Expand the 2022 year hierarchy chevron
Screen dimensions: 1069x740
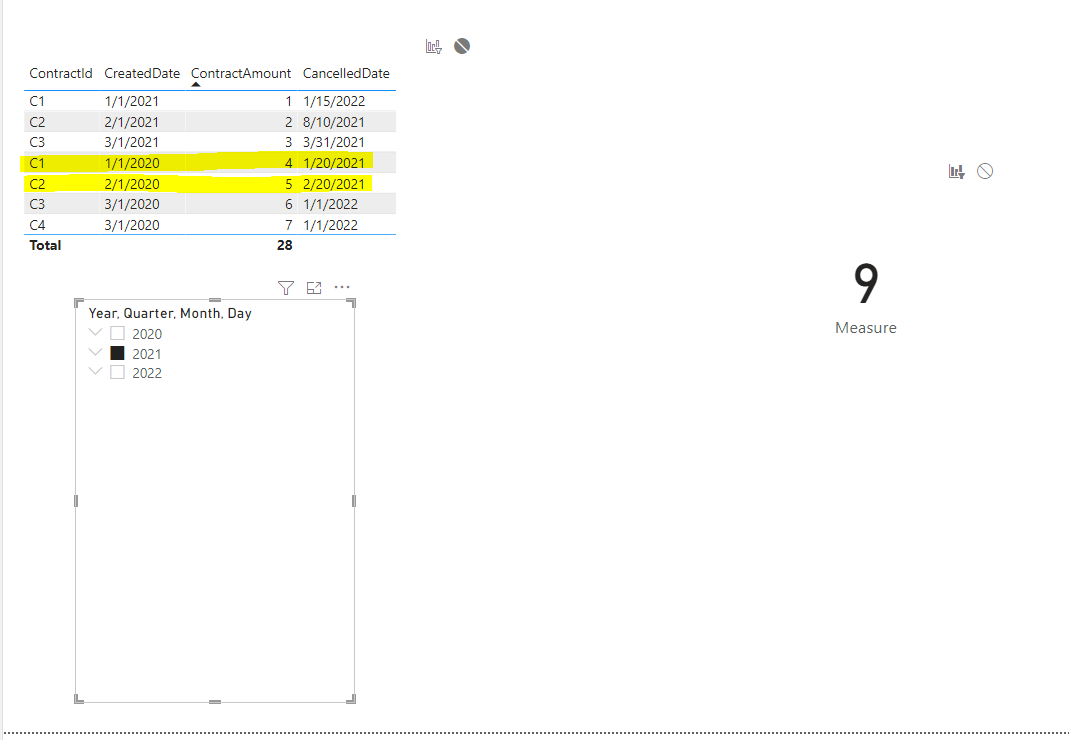(95, 372)
